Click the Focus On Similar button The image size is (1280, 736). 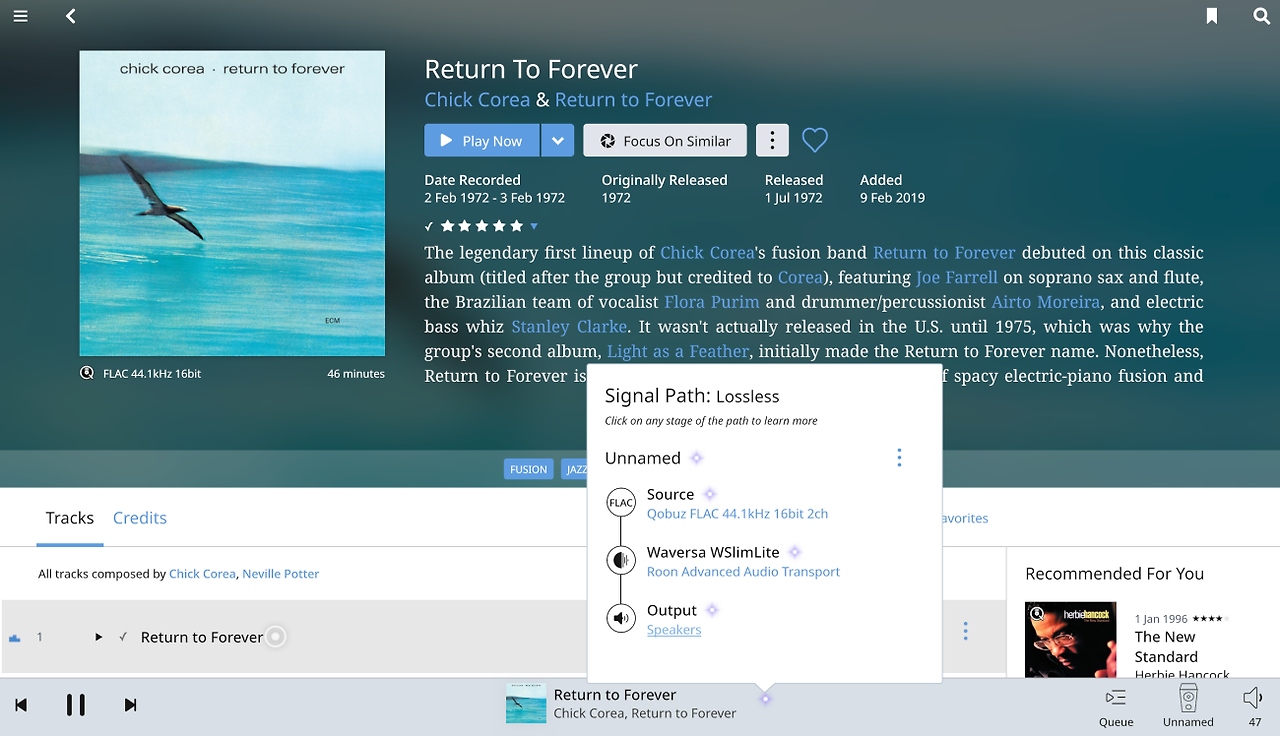[665, 141]
